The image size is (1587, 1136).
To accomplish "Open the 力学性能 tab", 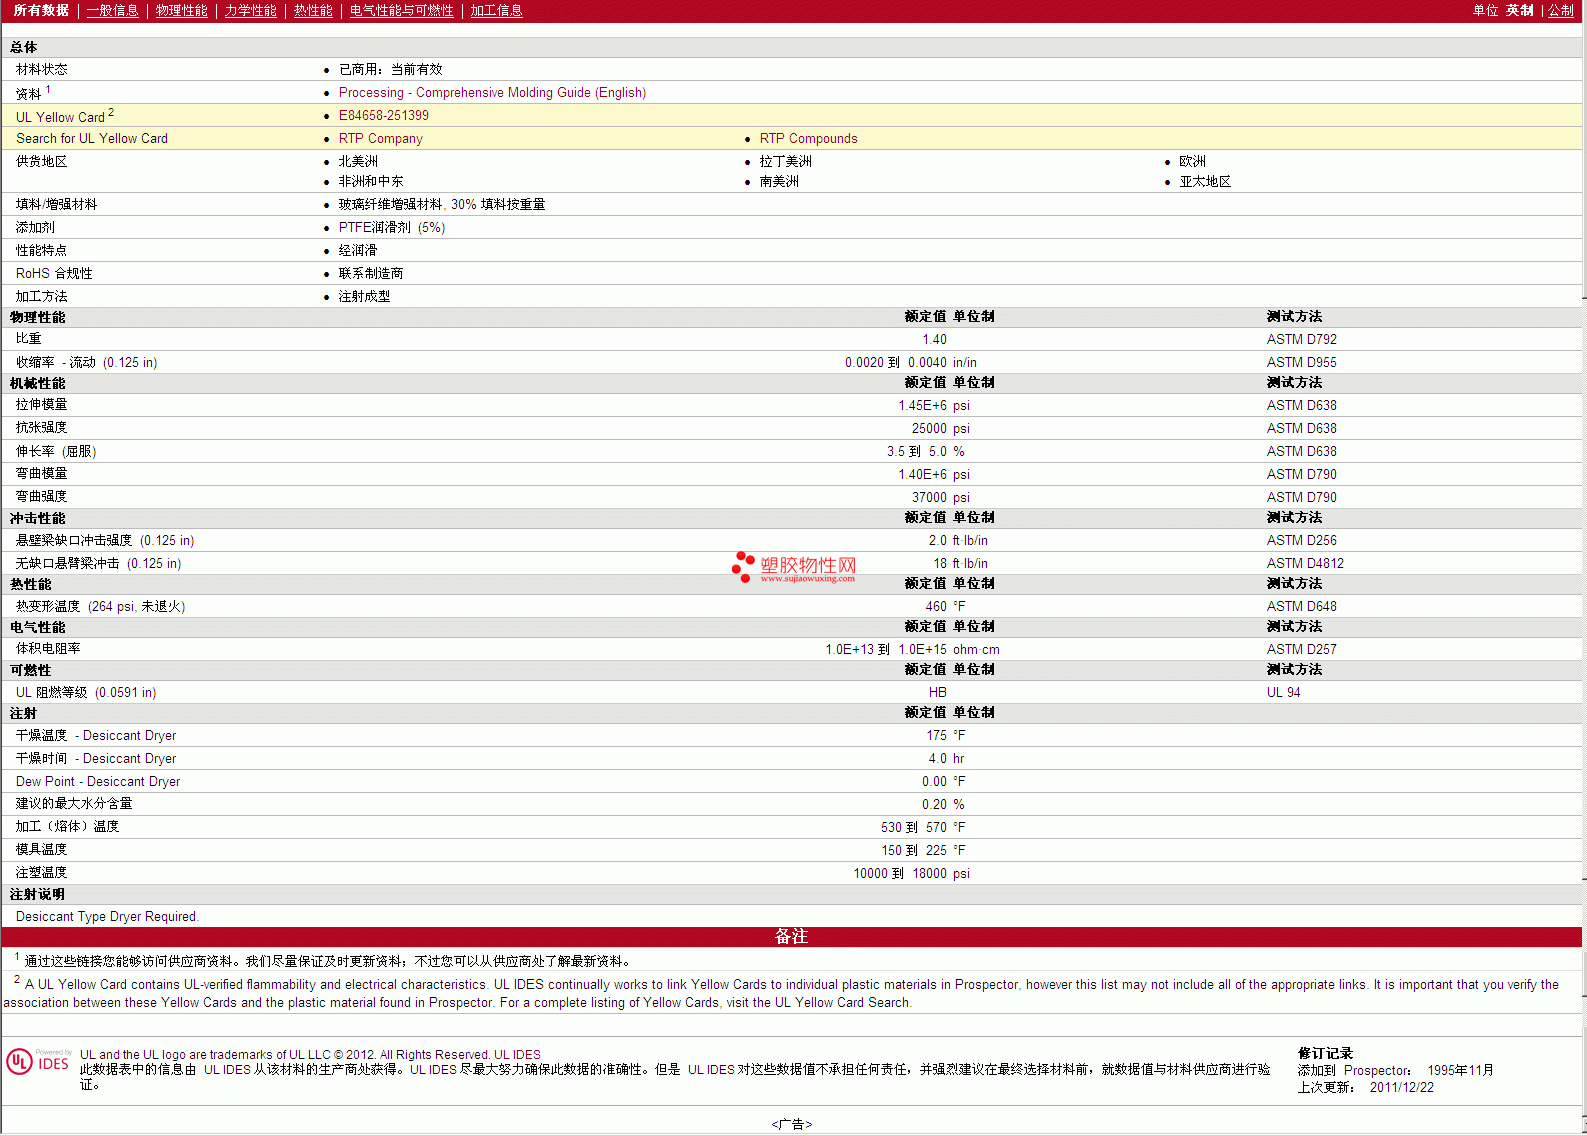I will 250,10.
